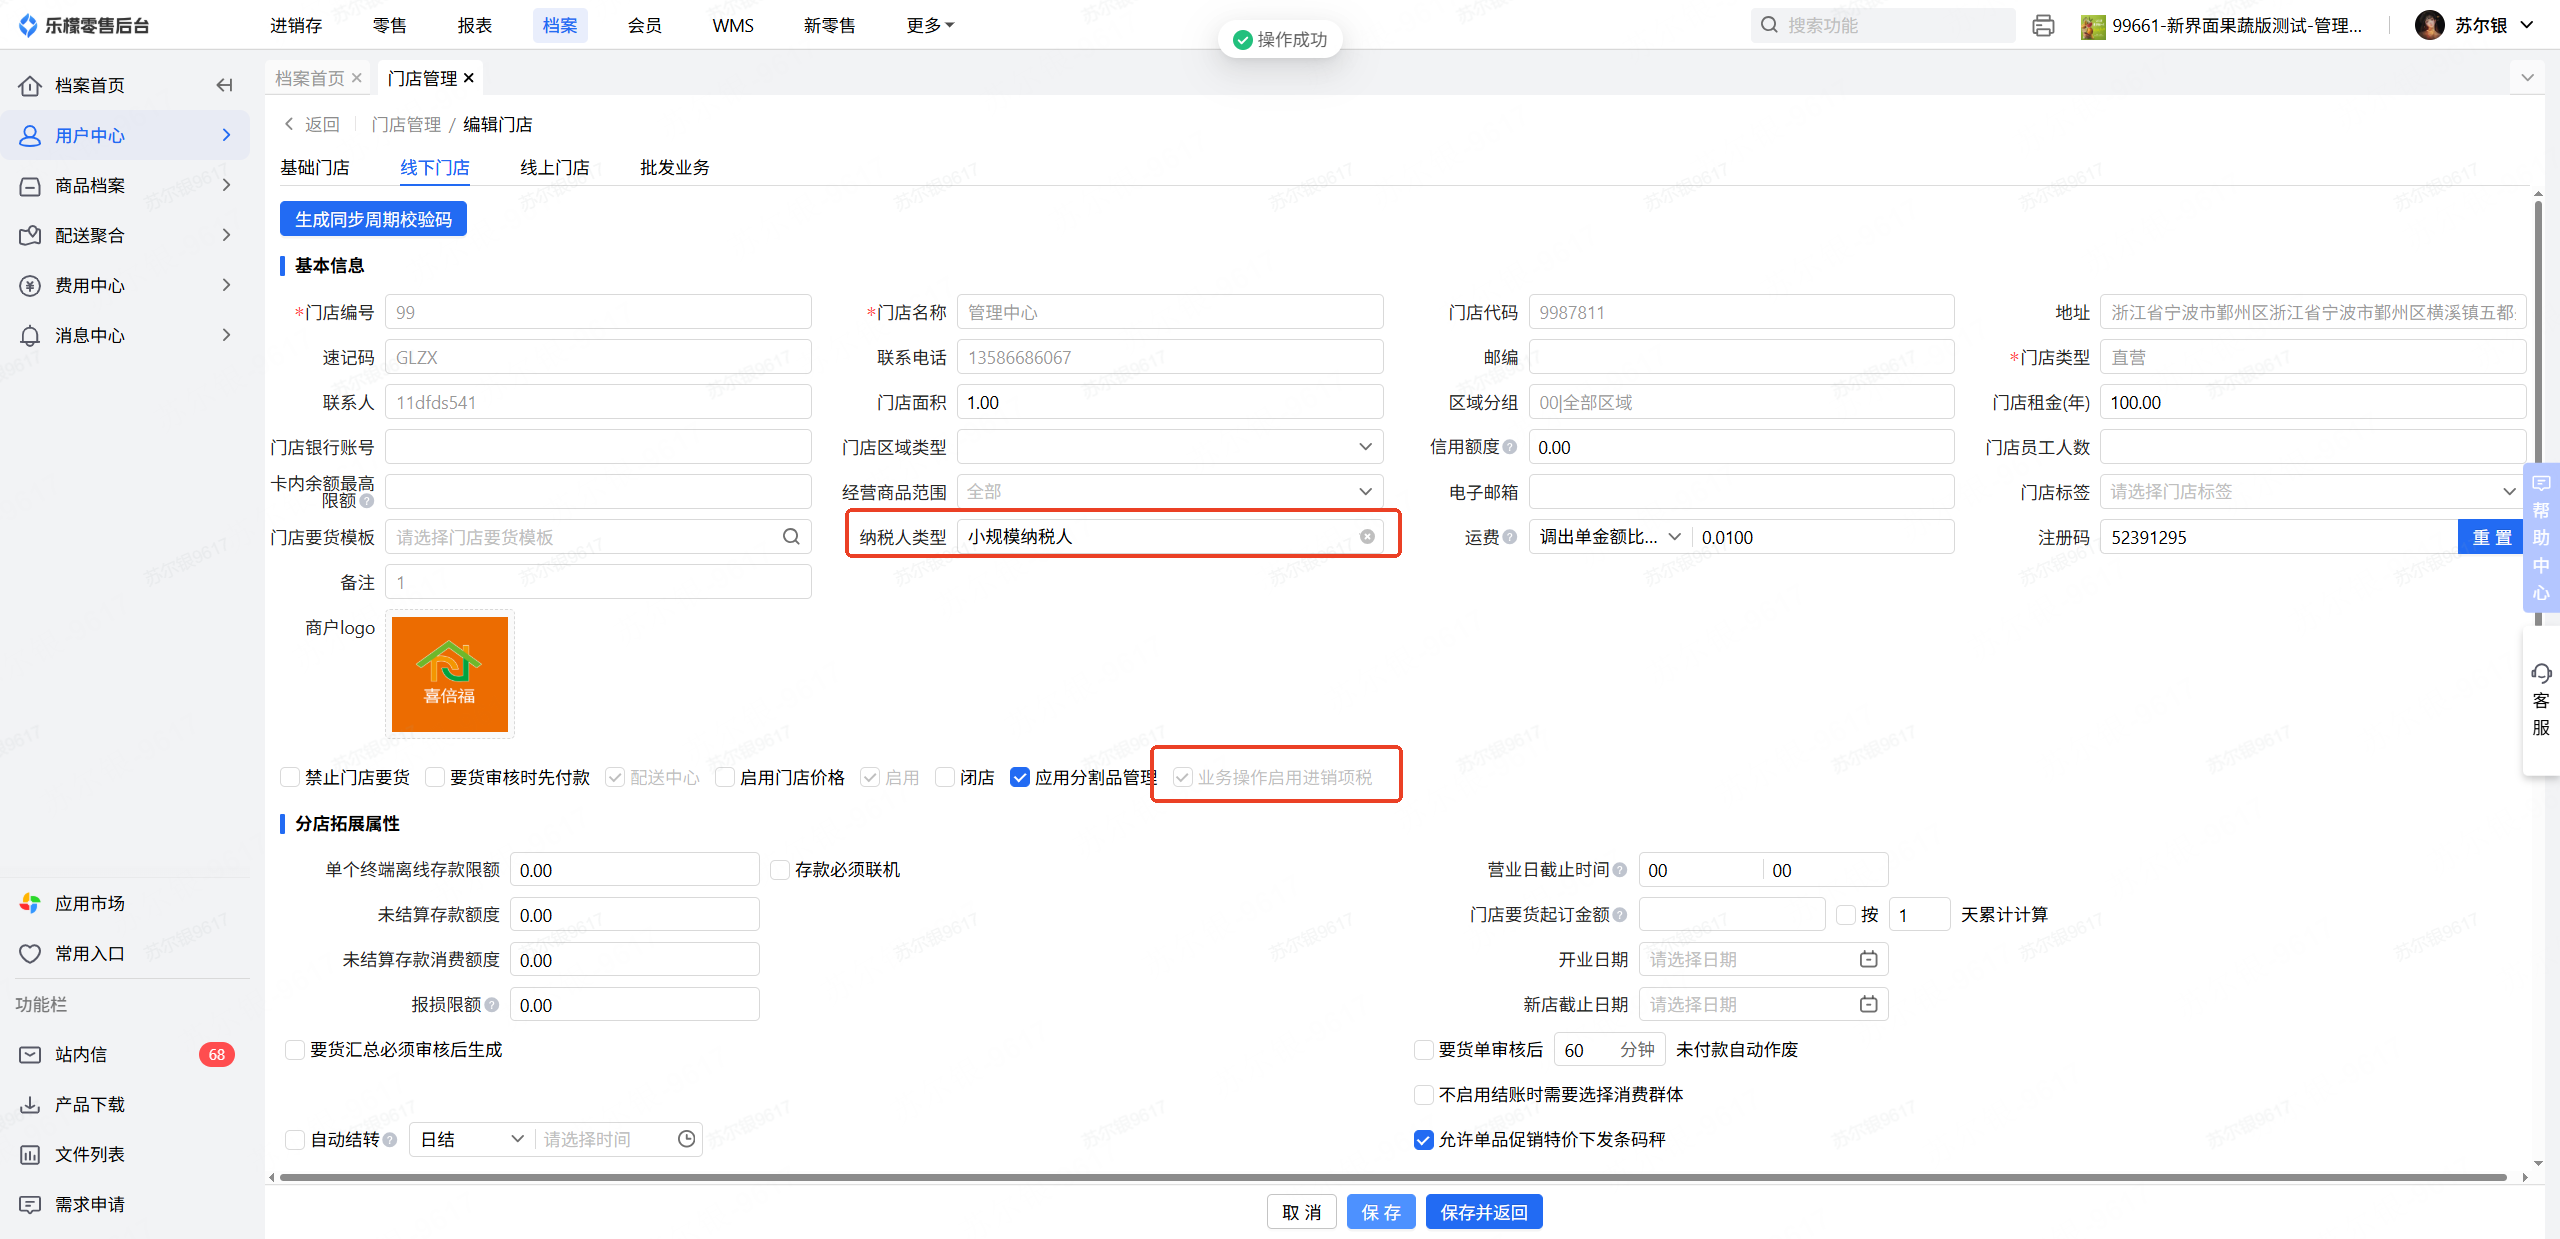Image resolution: width=2560 pixels, height=1239 pixels.
Task: Toggle 允许单品促销特价下发条码秤 checkbox
Action: (x=1424, y=1139)
